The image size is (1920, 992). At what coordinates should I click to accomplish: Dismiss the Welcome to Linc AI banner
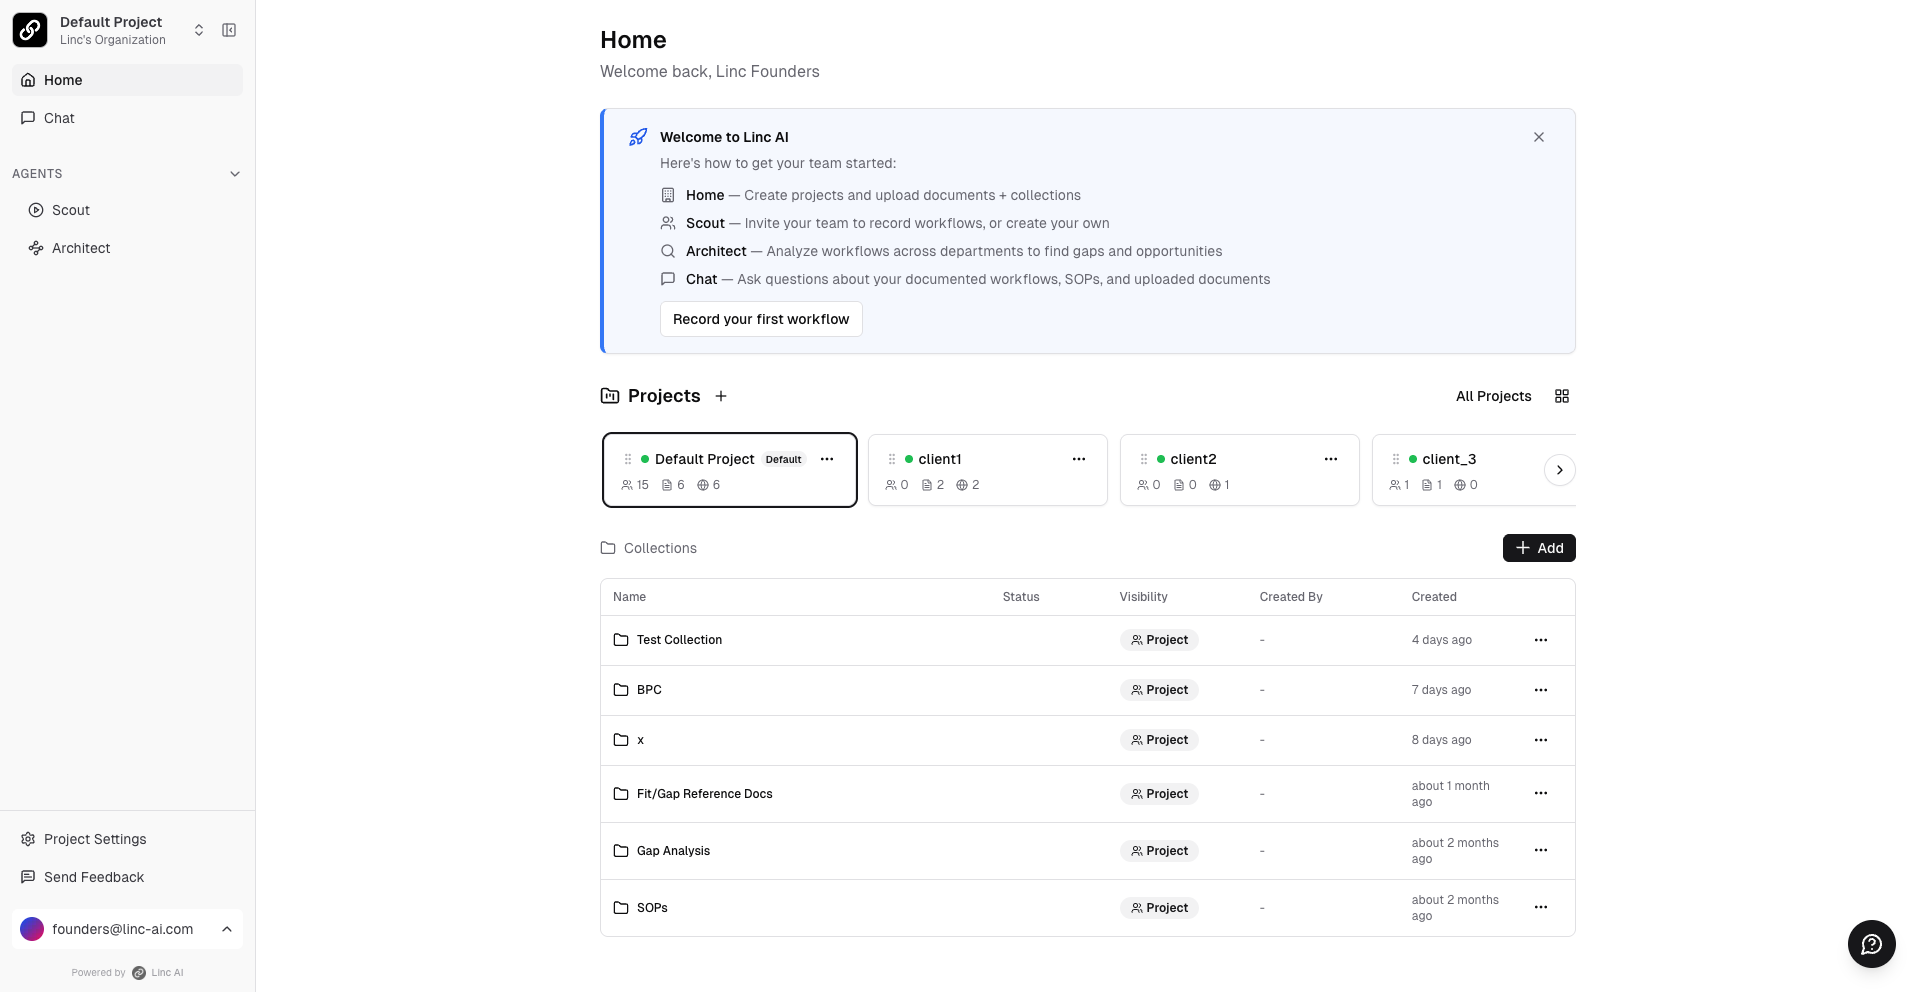(1539, 137)
